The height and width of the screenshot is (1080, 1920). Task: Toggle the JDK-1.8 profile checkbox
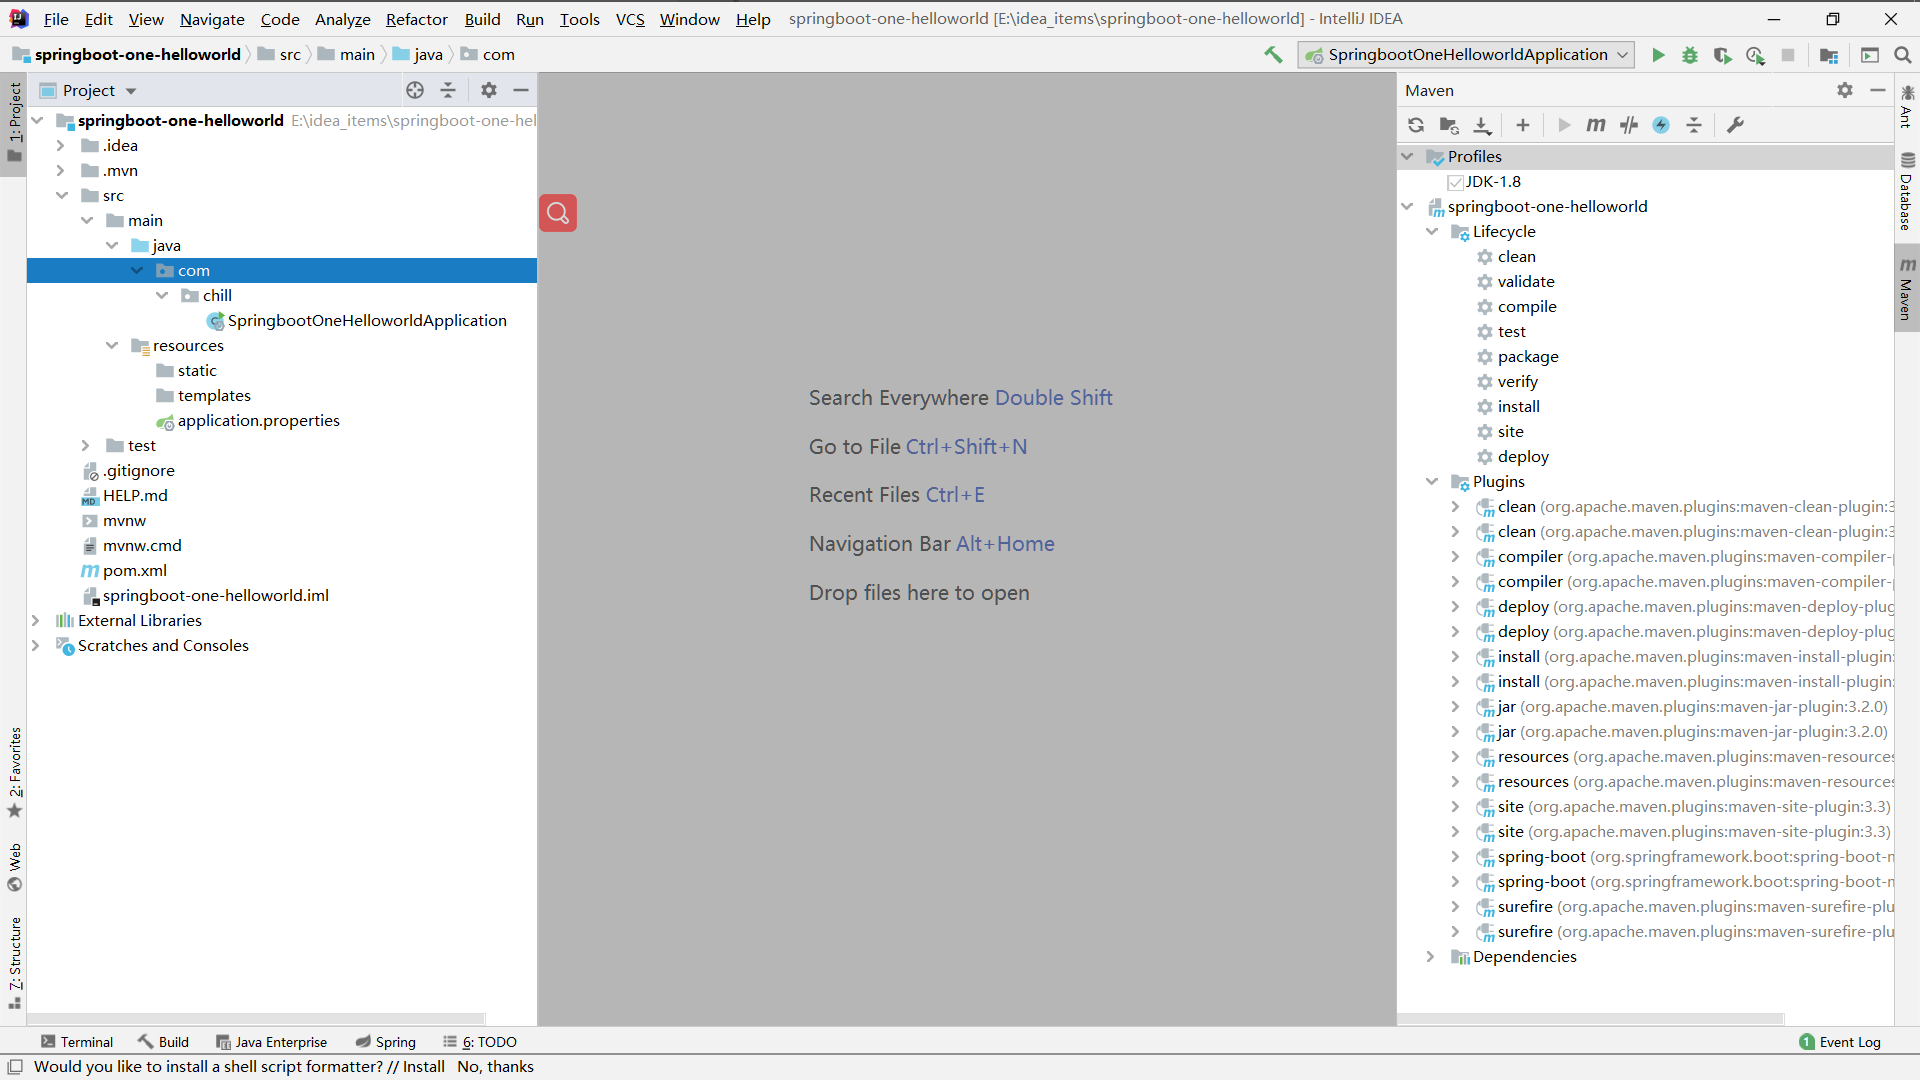[x=1455, y=182]
